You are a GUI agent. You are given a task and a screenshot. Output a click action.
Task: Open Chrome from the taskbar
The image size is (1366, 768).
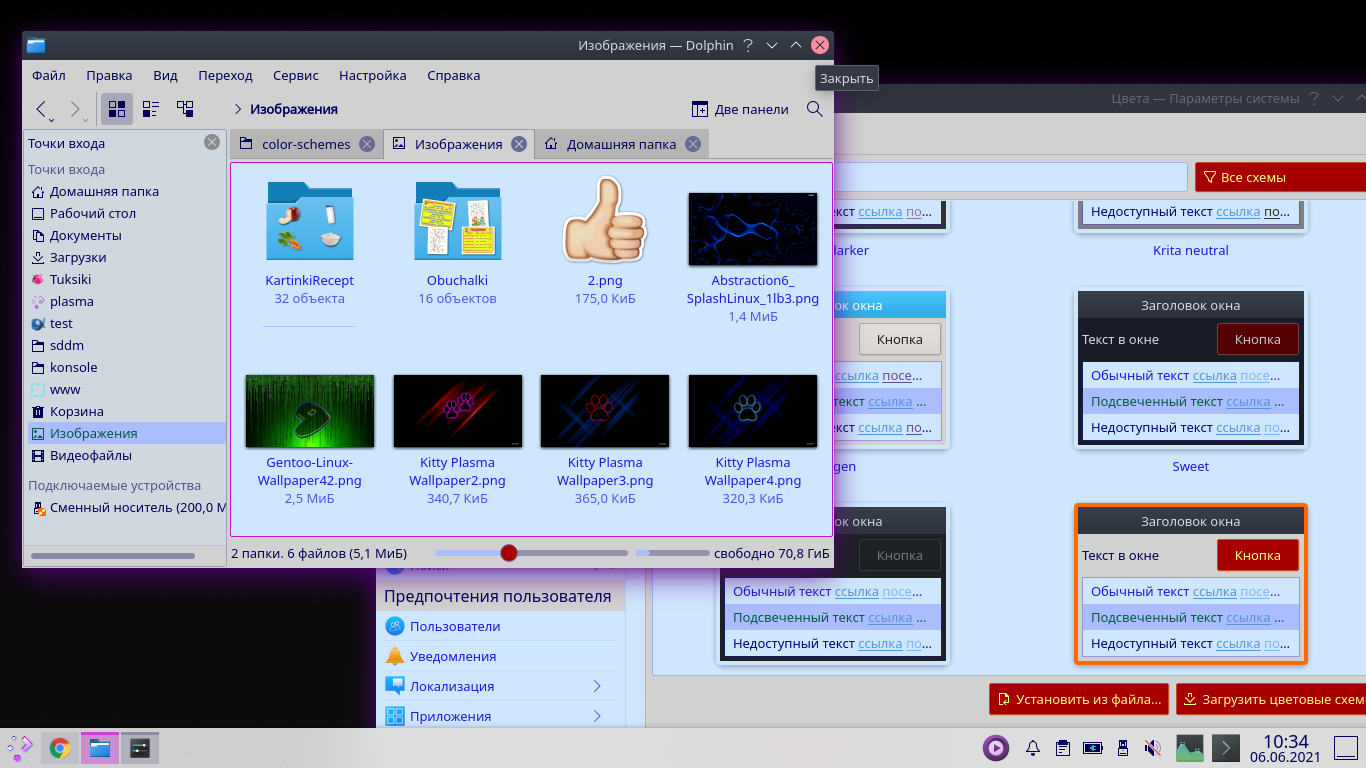(x=60, y=747)
